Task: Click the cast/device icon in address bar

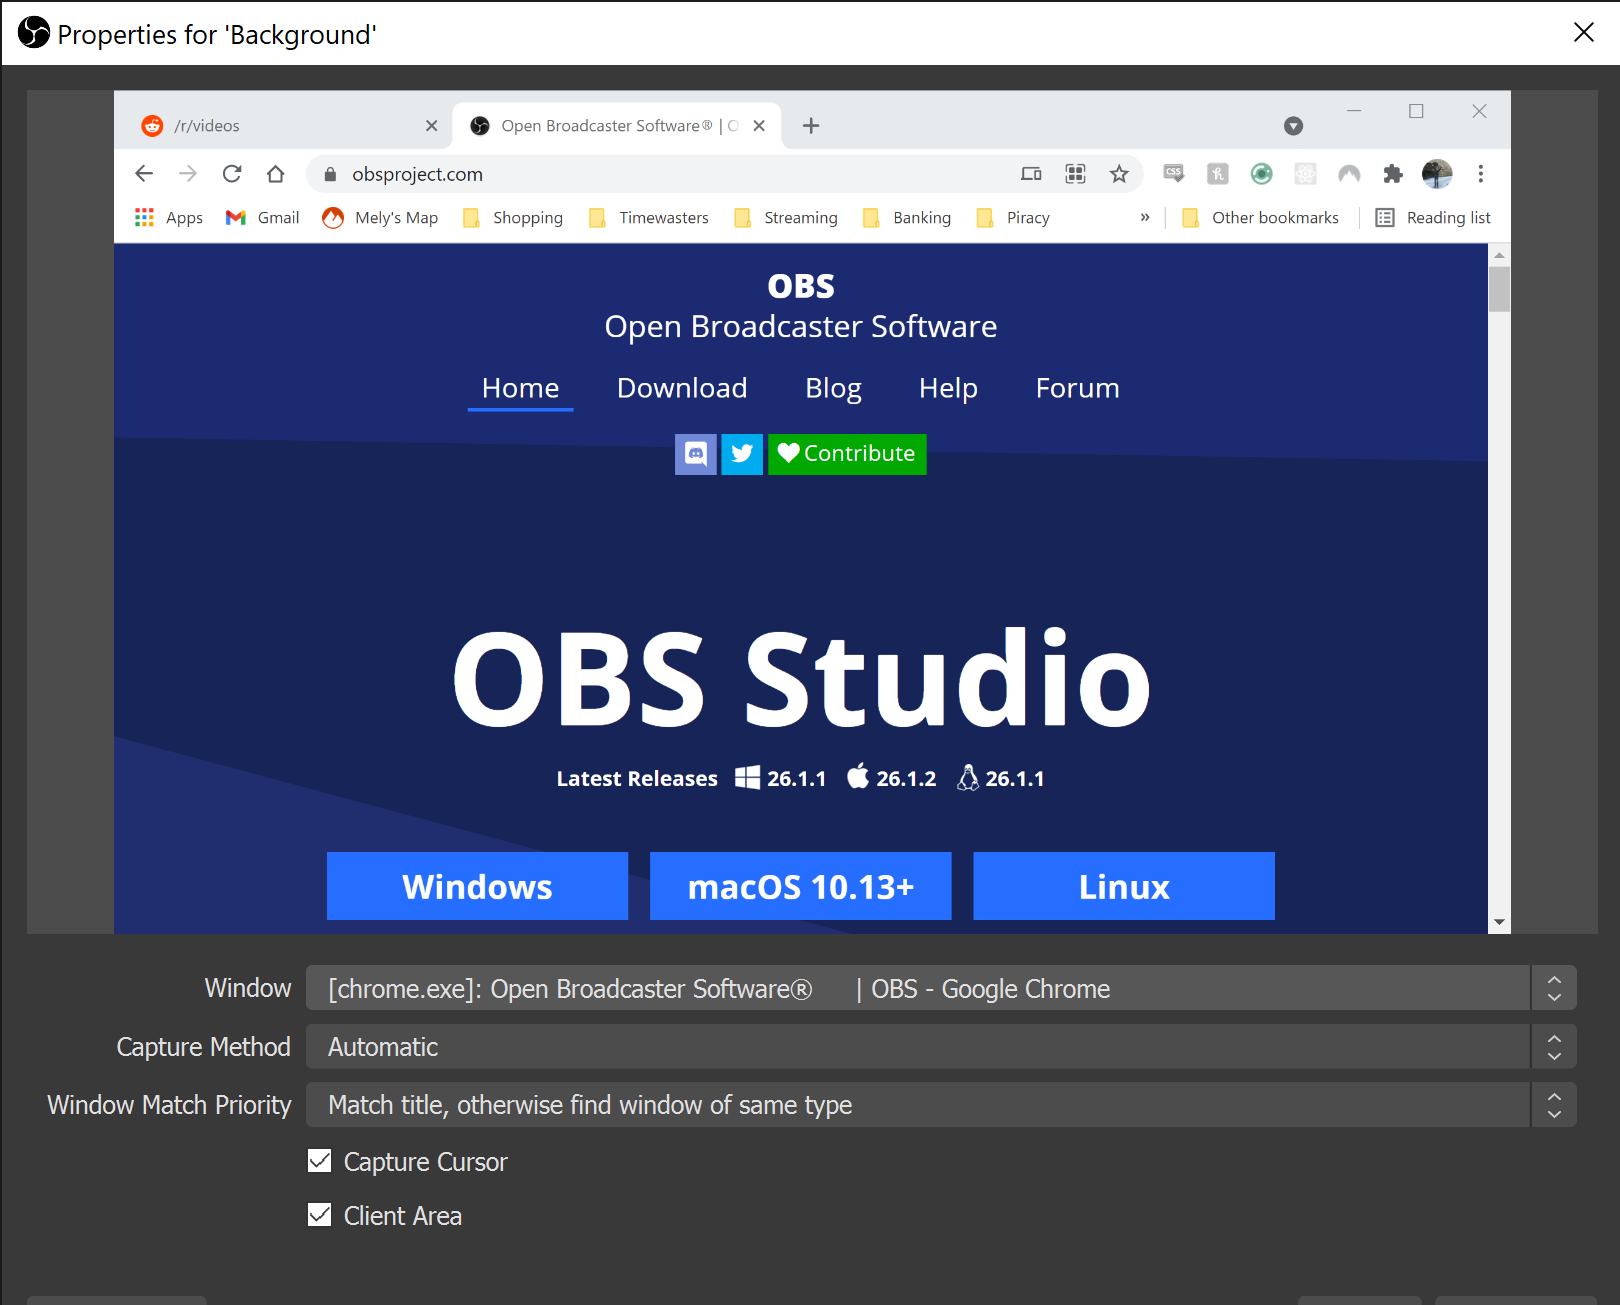Action: click(x=1031, y=174)
